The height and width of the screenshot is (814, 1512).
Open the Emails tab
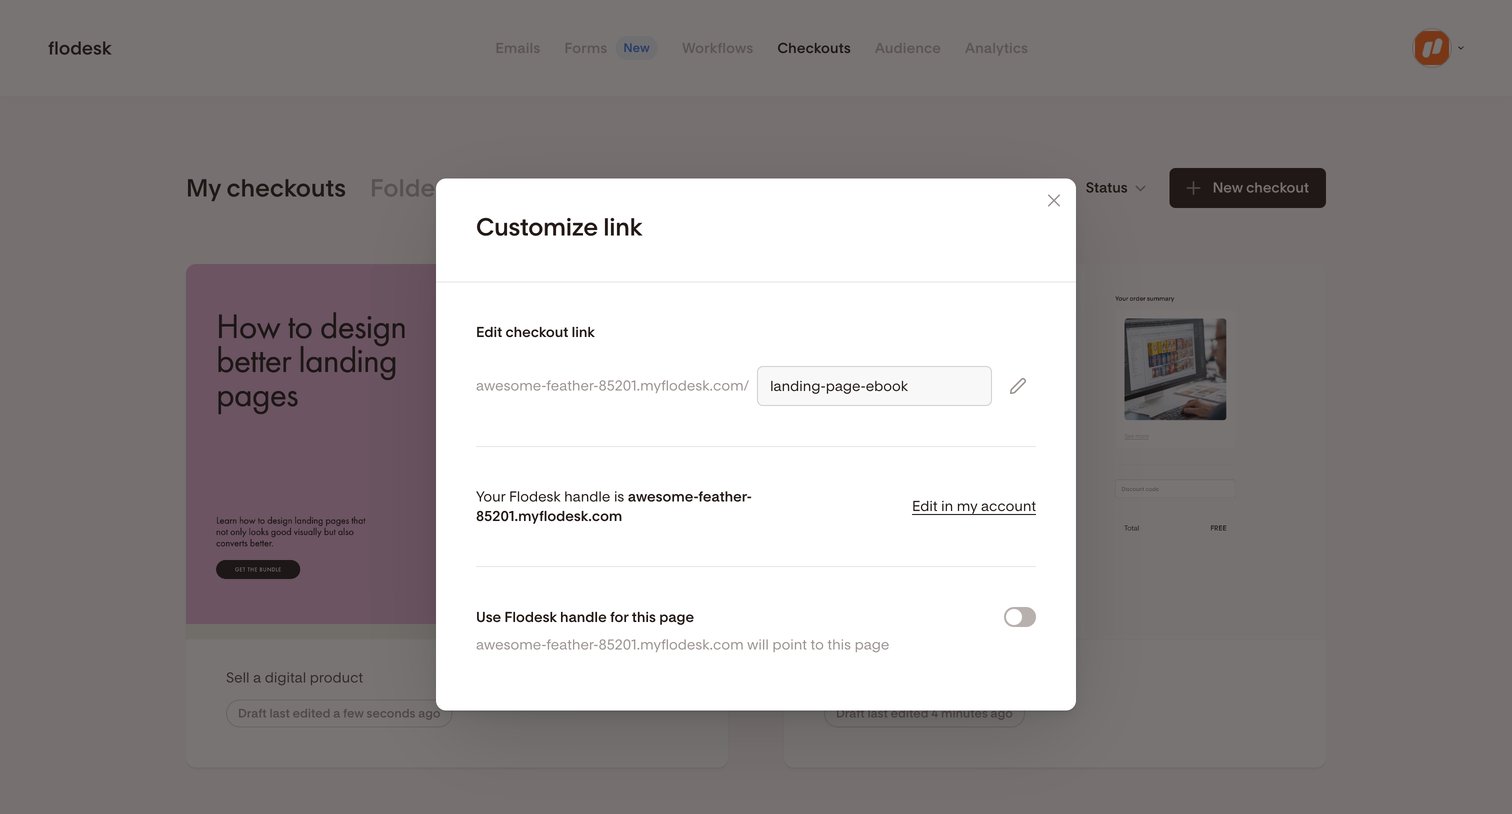click(x=517, y=48)
